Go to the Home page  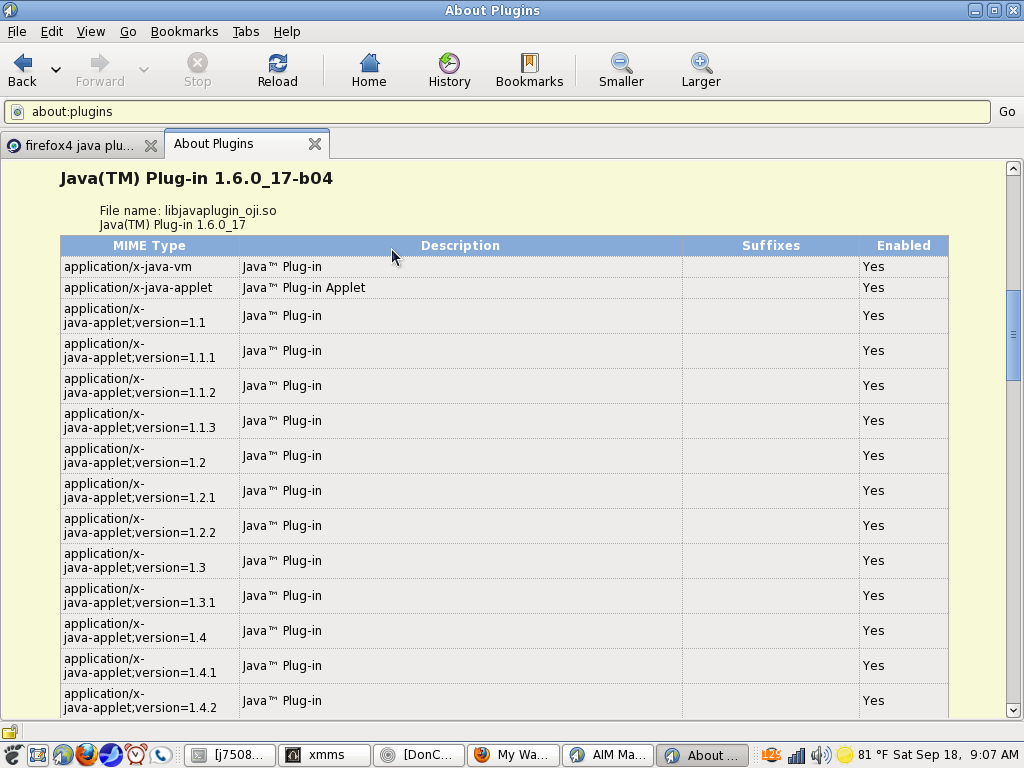coord(369,63)
